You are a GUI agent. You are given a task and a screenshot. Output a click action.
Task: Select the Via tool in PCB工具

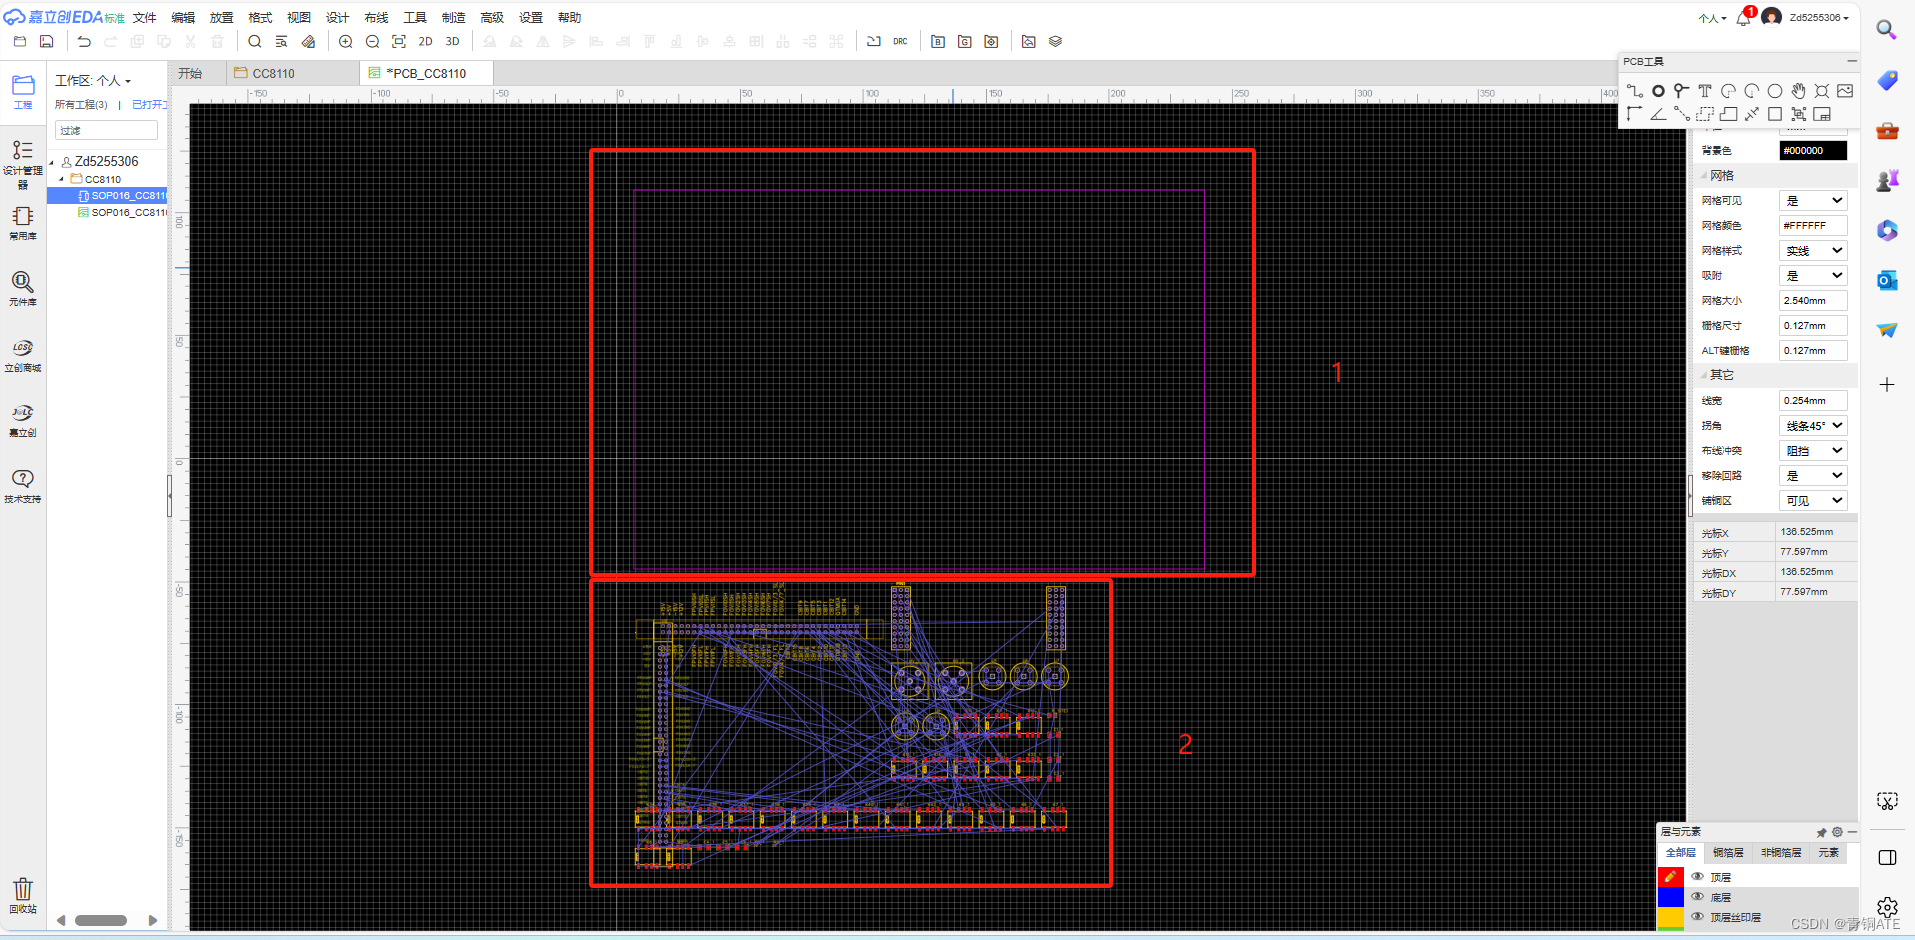coord(1681,91)
